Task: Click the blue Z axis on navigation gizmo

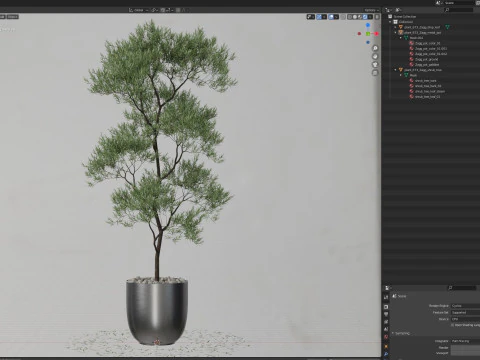Action: coord(368,25)
